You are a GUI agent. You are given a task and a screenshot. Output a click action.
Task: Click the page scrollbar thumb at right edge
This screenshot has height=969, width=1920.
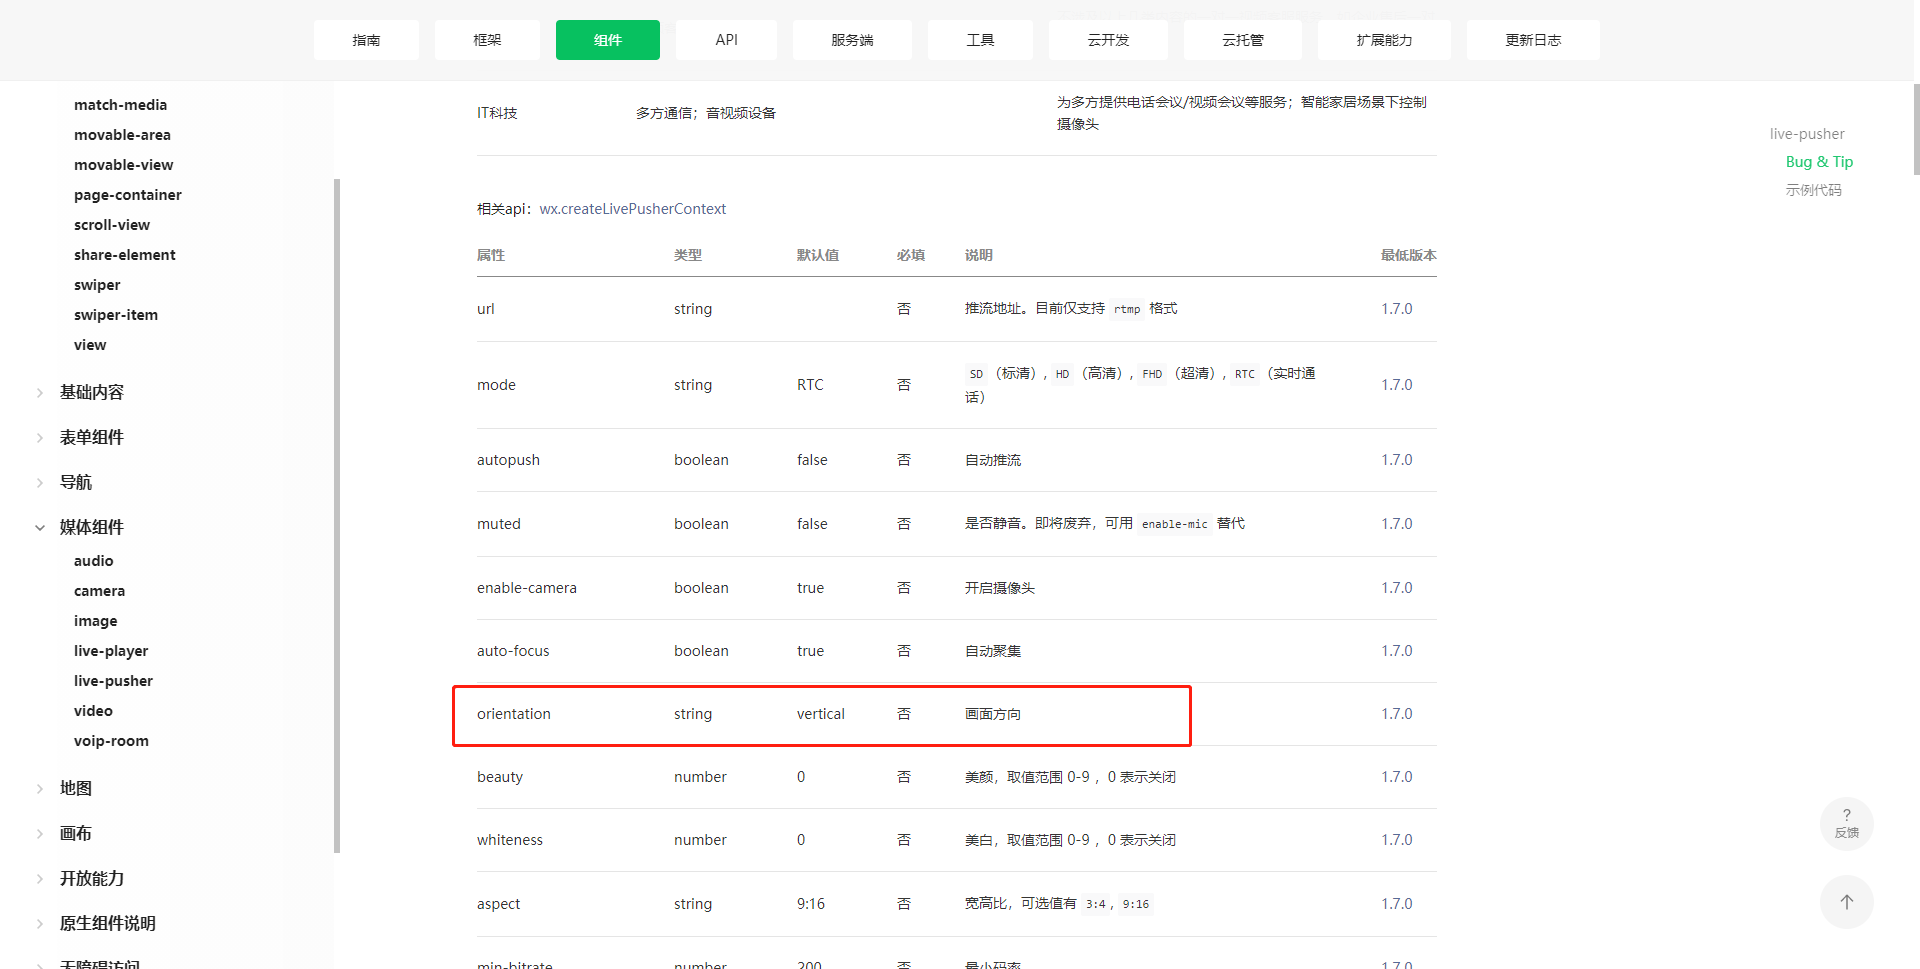pos(1916,129)
